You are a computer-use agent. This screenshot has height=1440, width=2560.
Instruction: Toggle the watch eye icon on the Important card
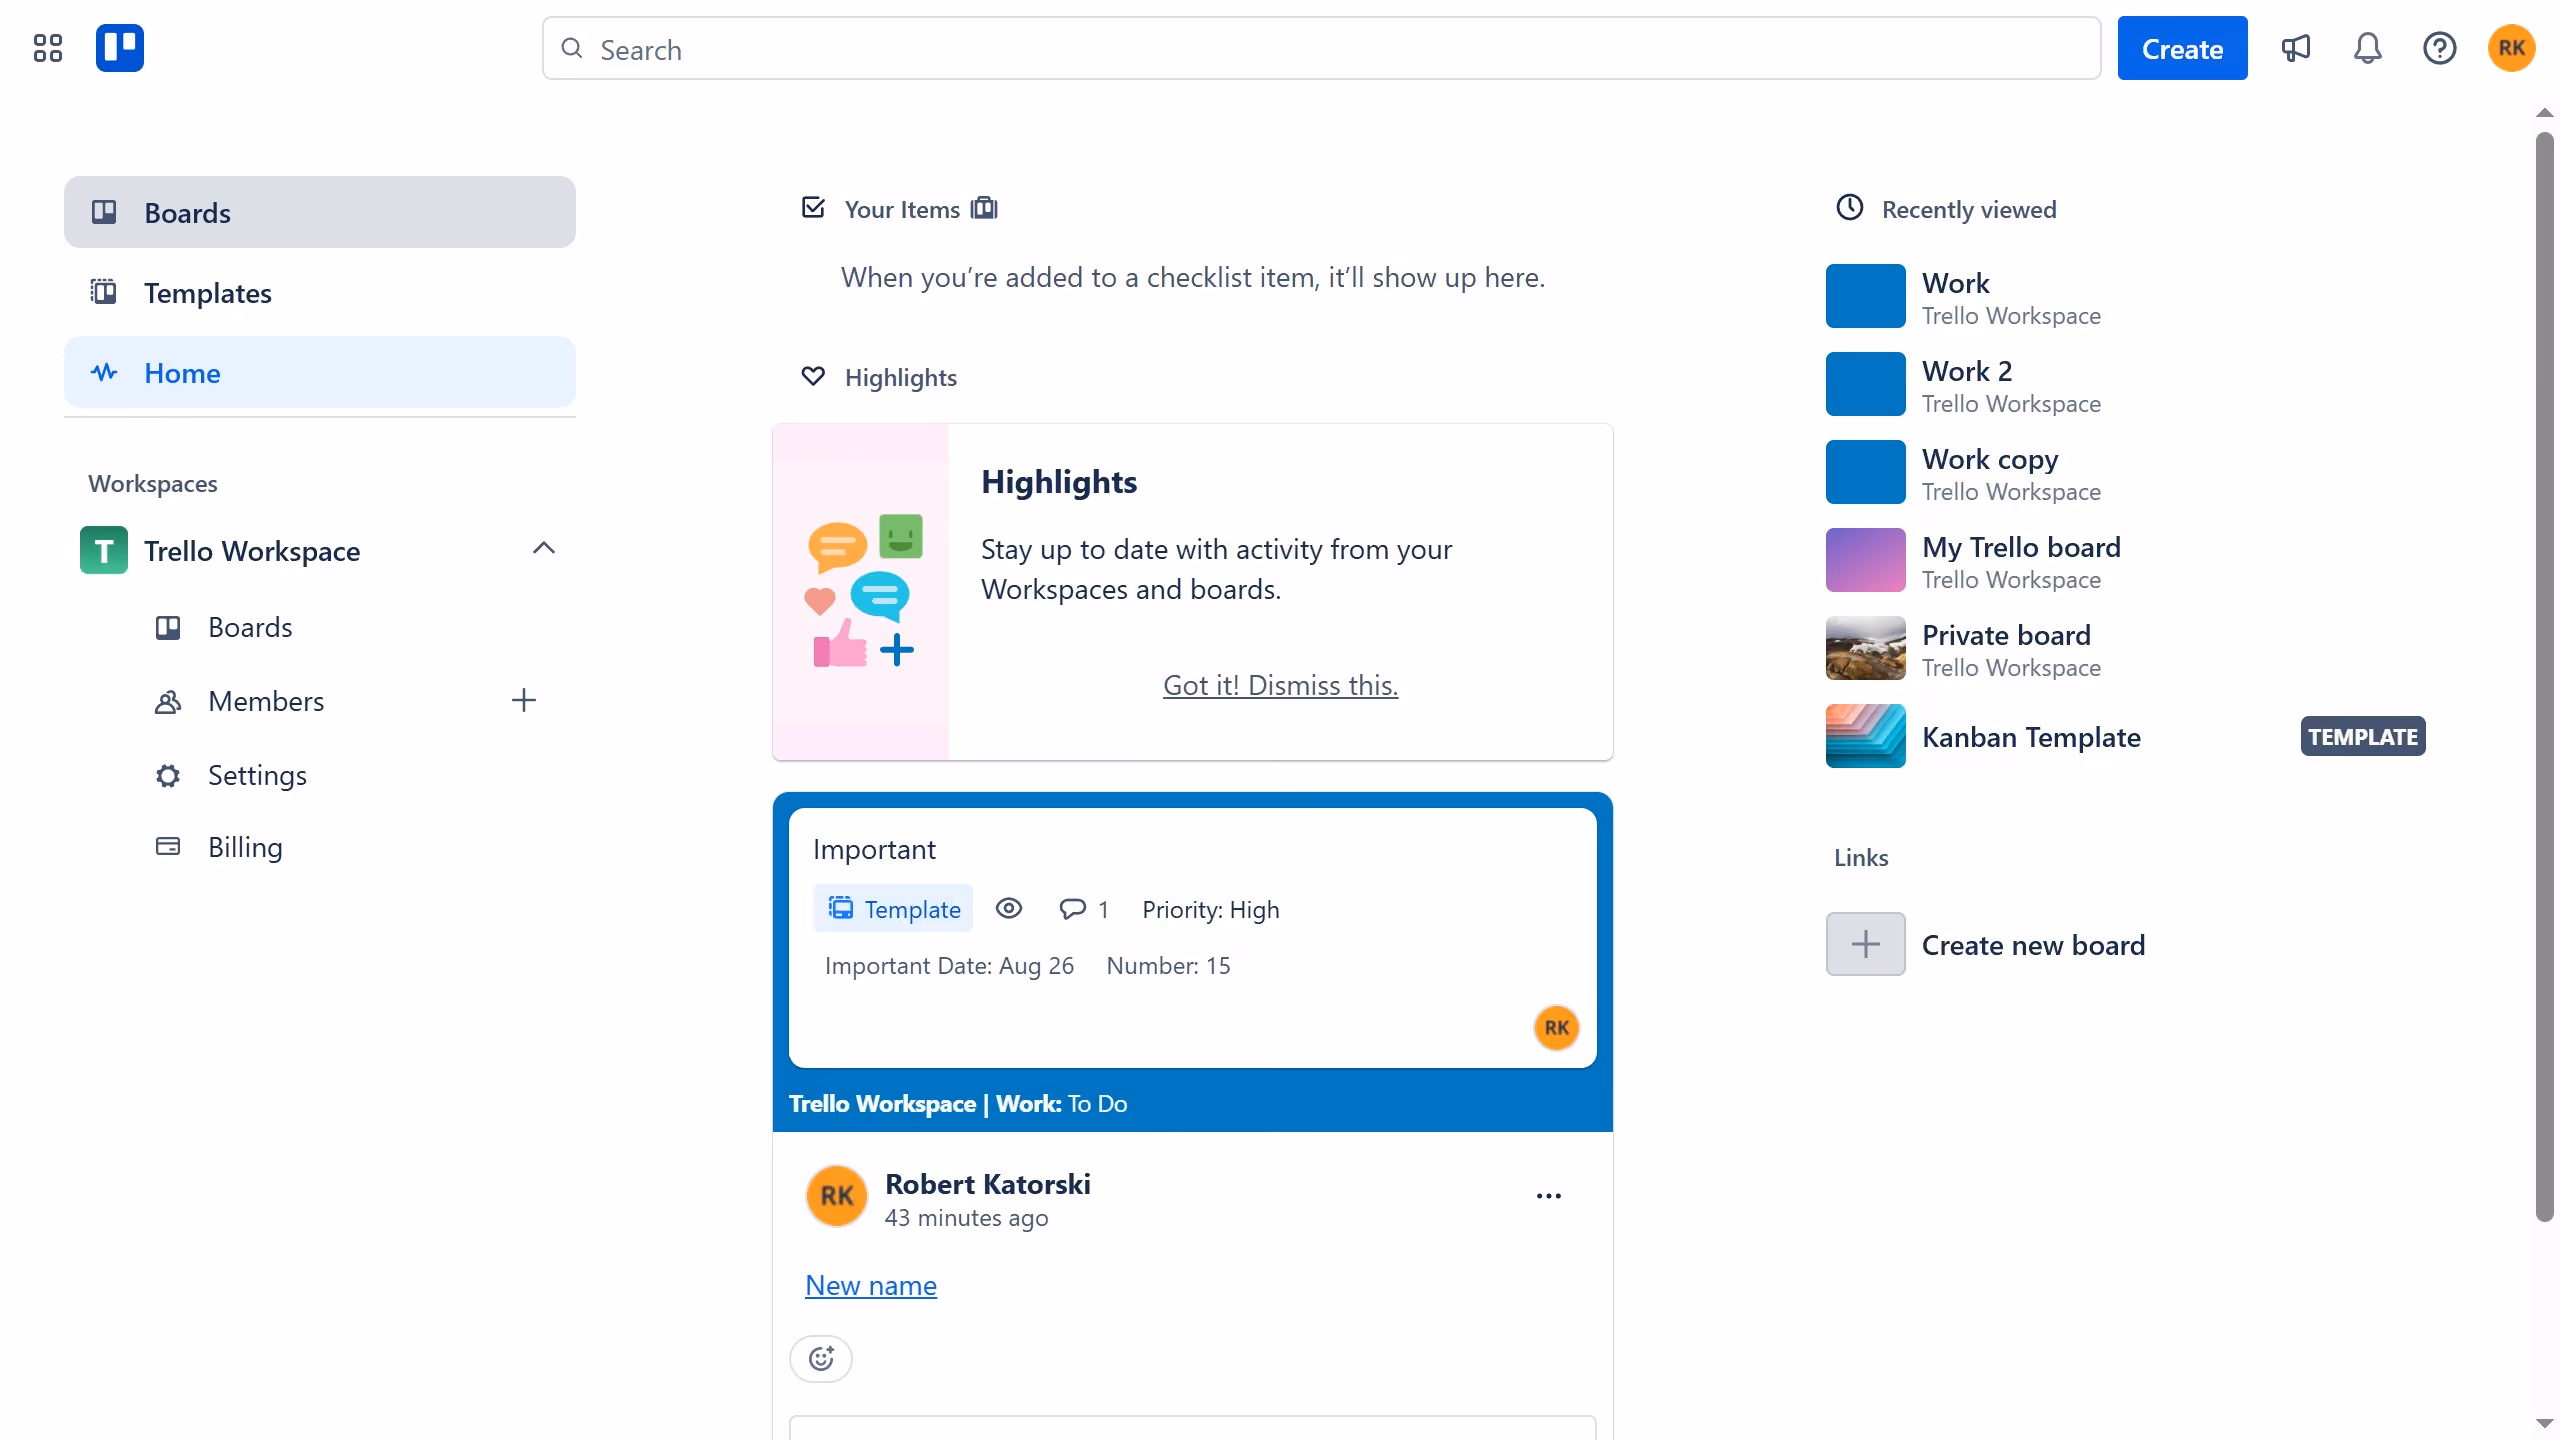tap(1009, 908)
